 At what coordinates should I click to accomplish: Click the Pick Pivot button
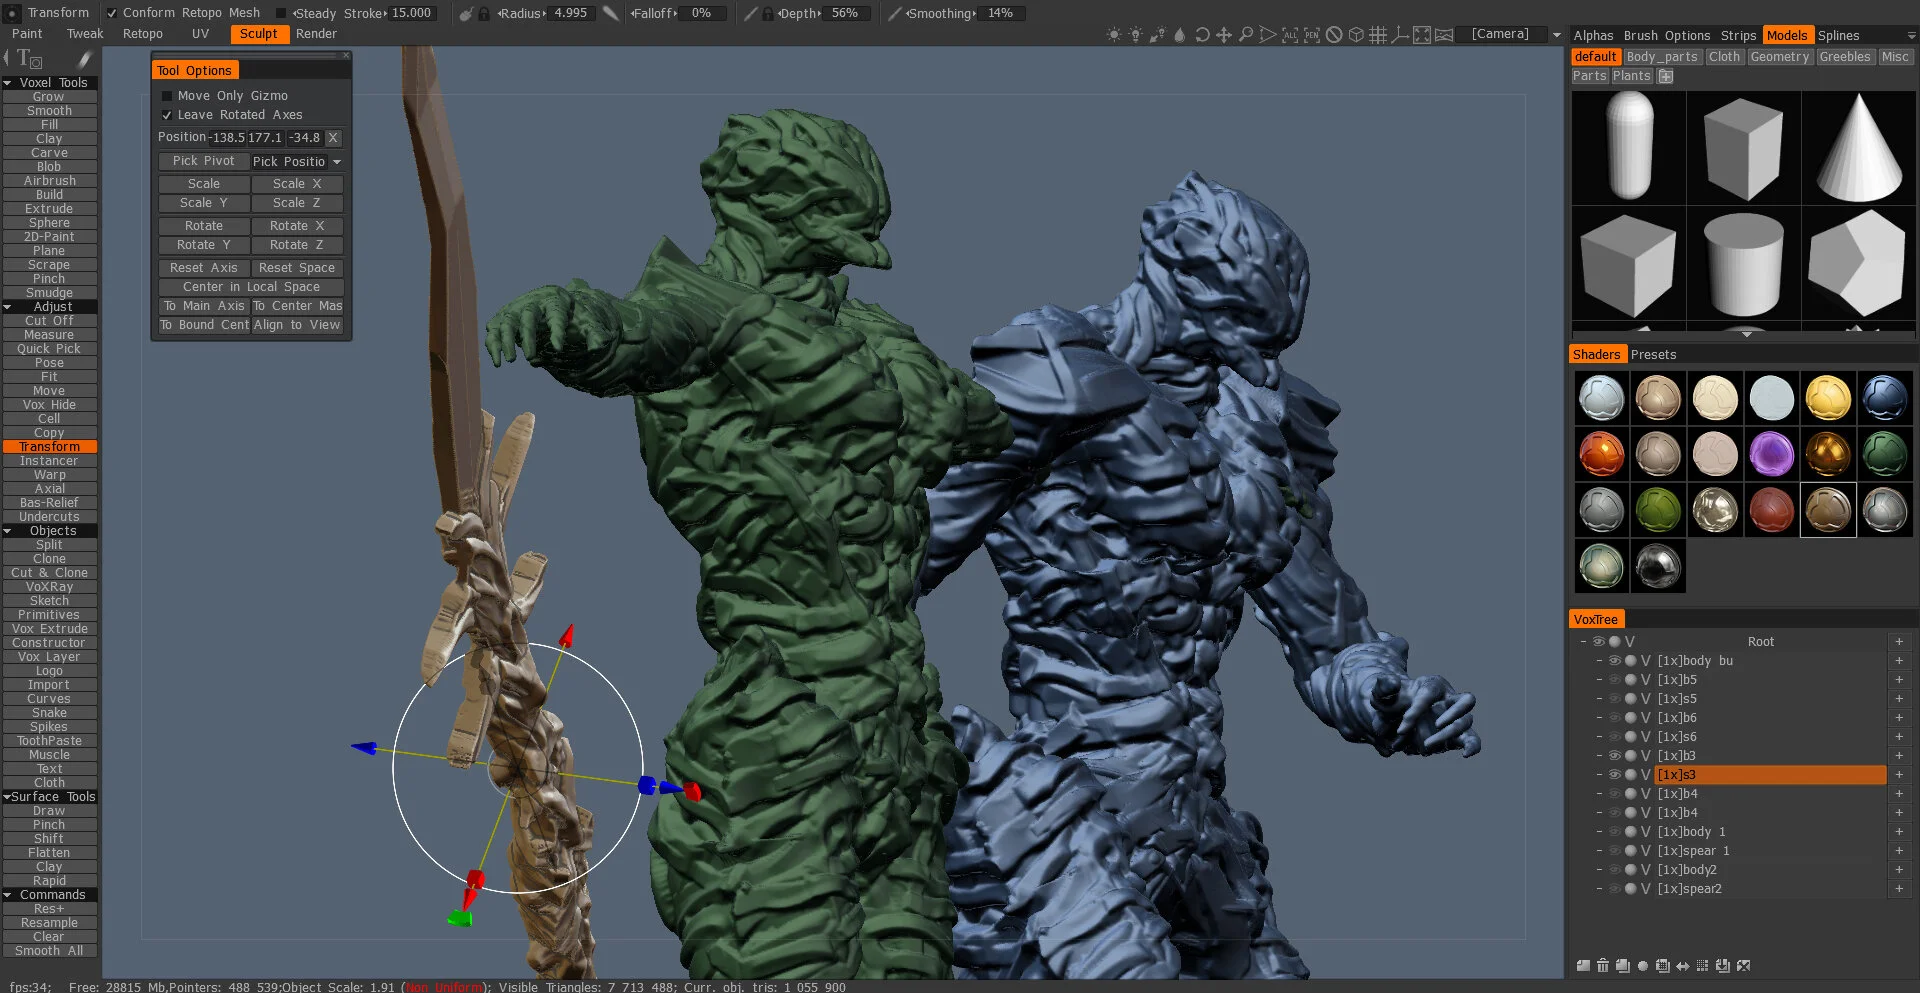[x=204, y=161]
